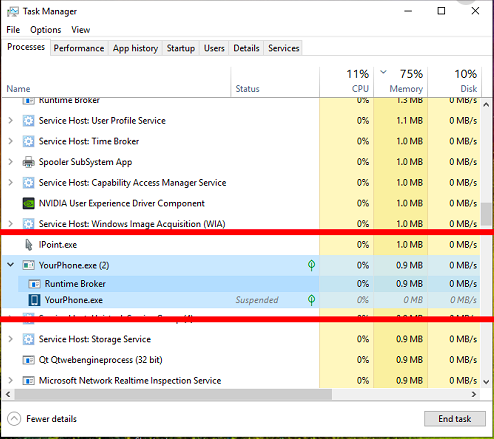Viewport: 494px width, 439px height.
Task: Click the Service Host: Time Broker gear icon
Action: click(x=28, y=141)
